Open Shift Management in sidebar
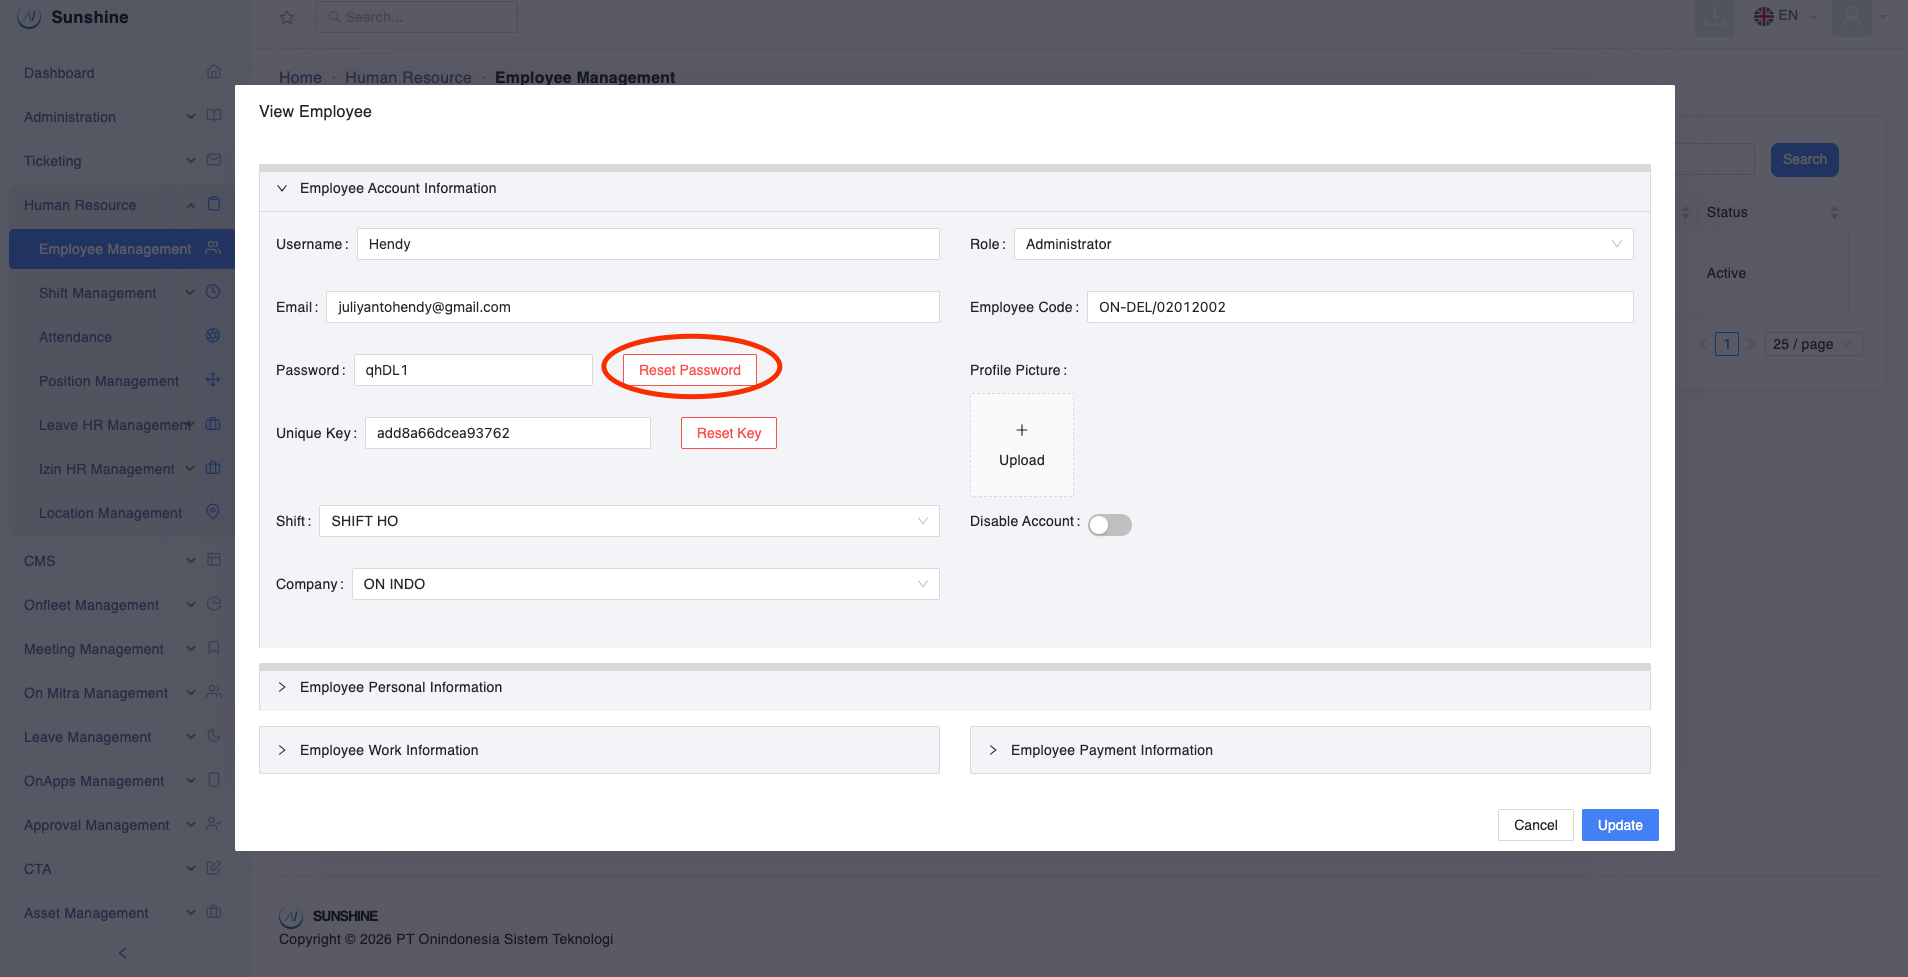Image resolution: width=1908 pixels, height=977 pixels. click(x=98, y=293)
